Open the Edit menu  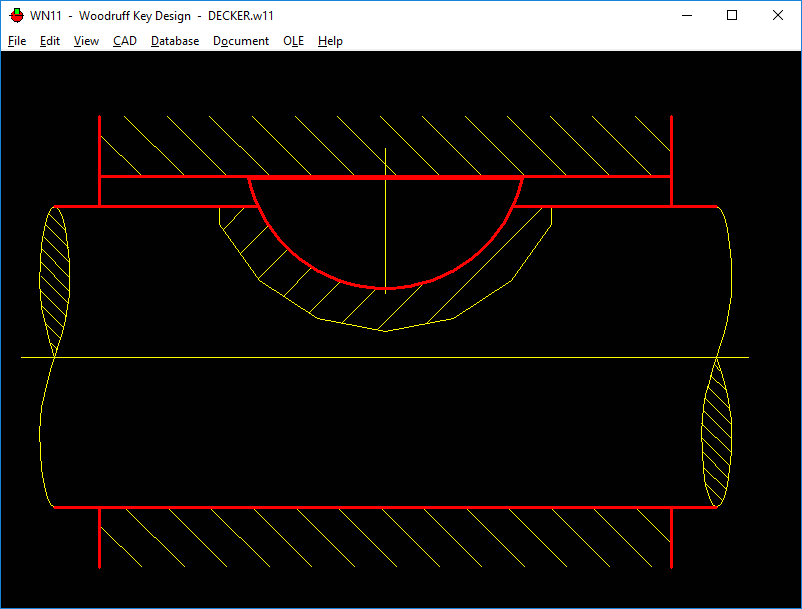pyautogui.click(x=50, y=41)
